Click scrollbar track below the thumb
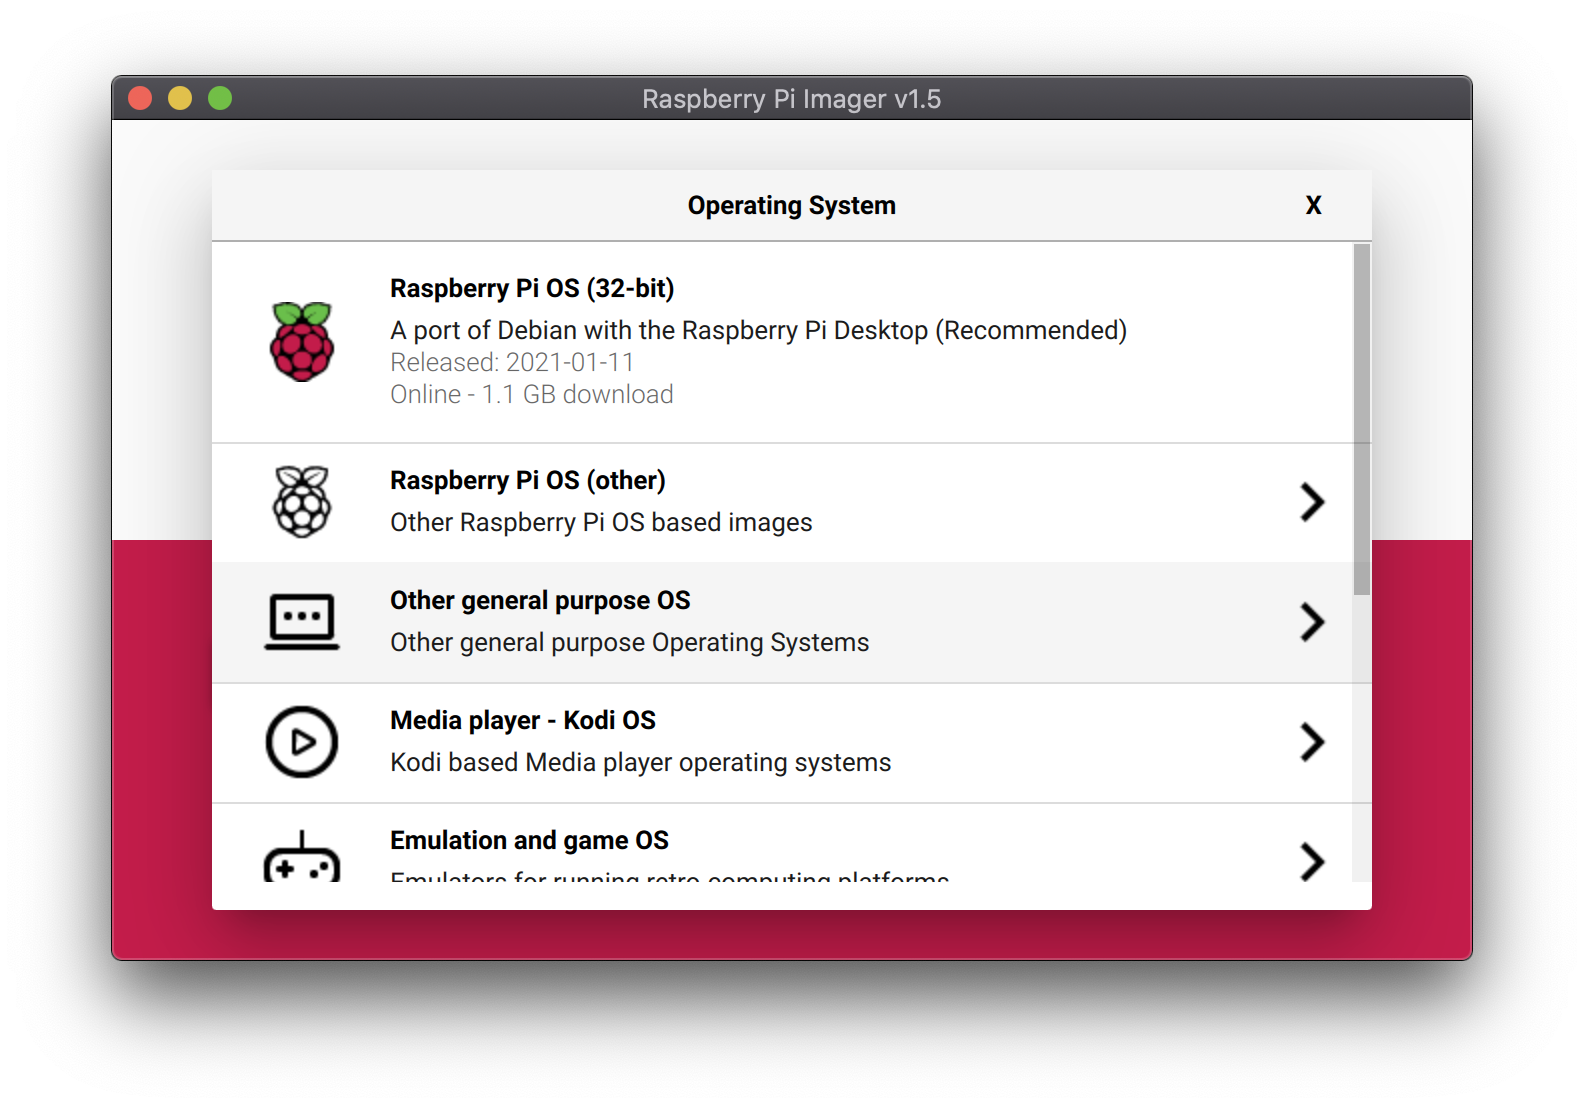The height and width of the screenshot is (1108, 1584). [1361, 740]
